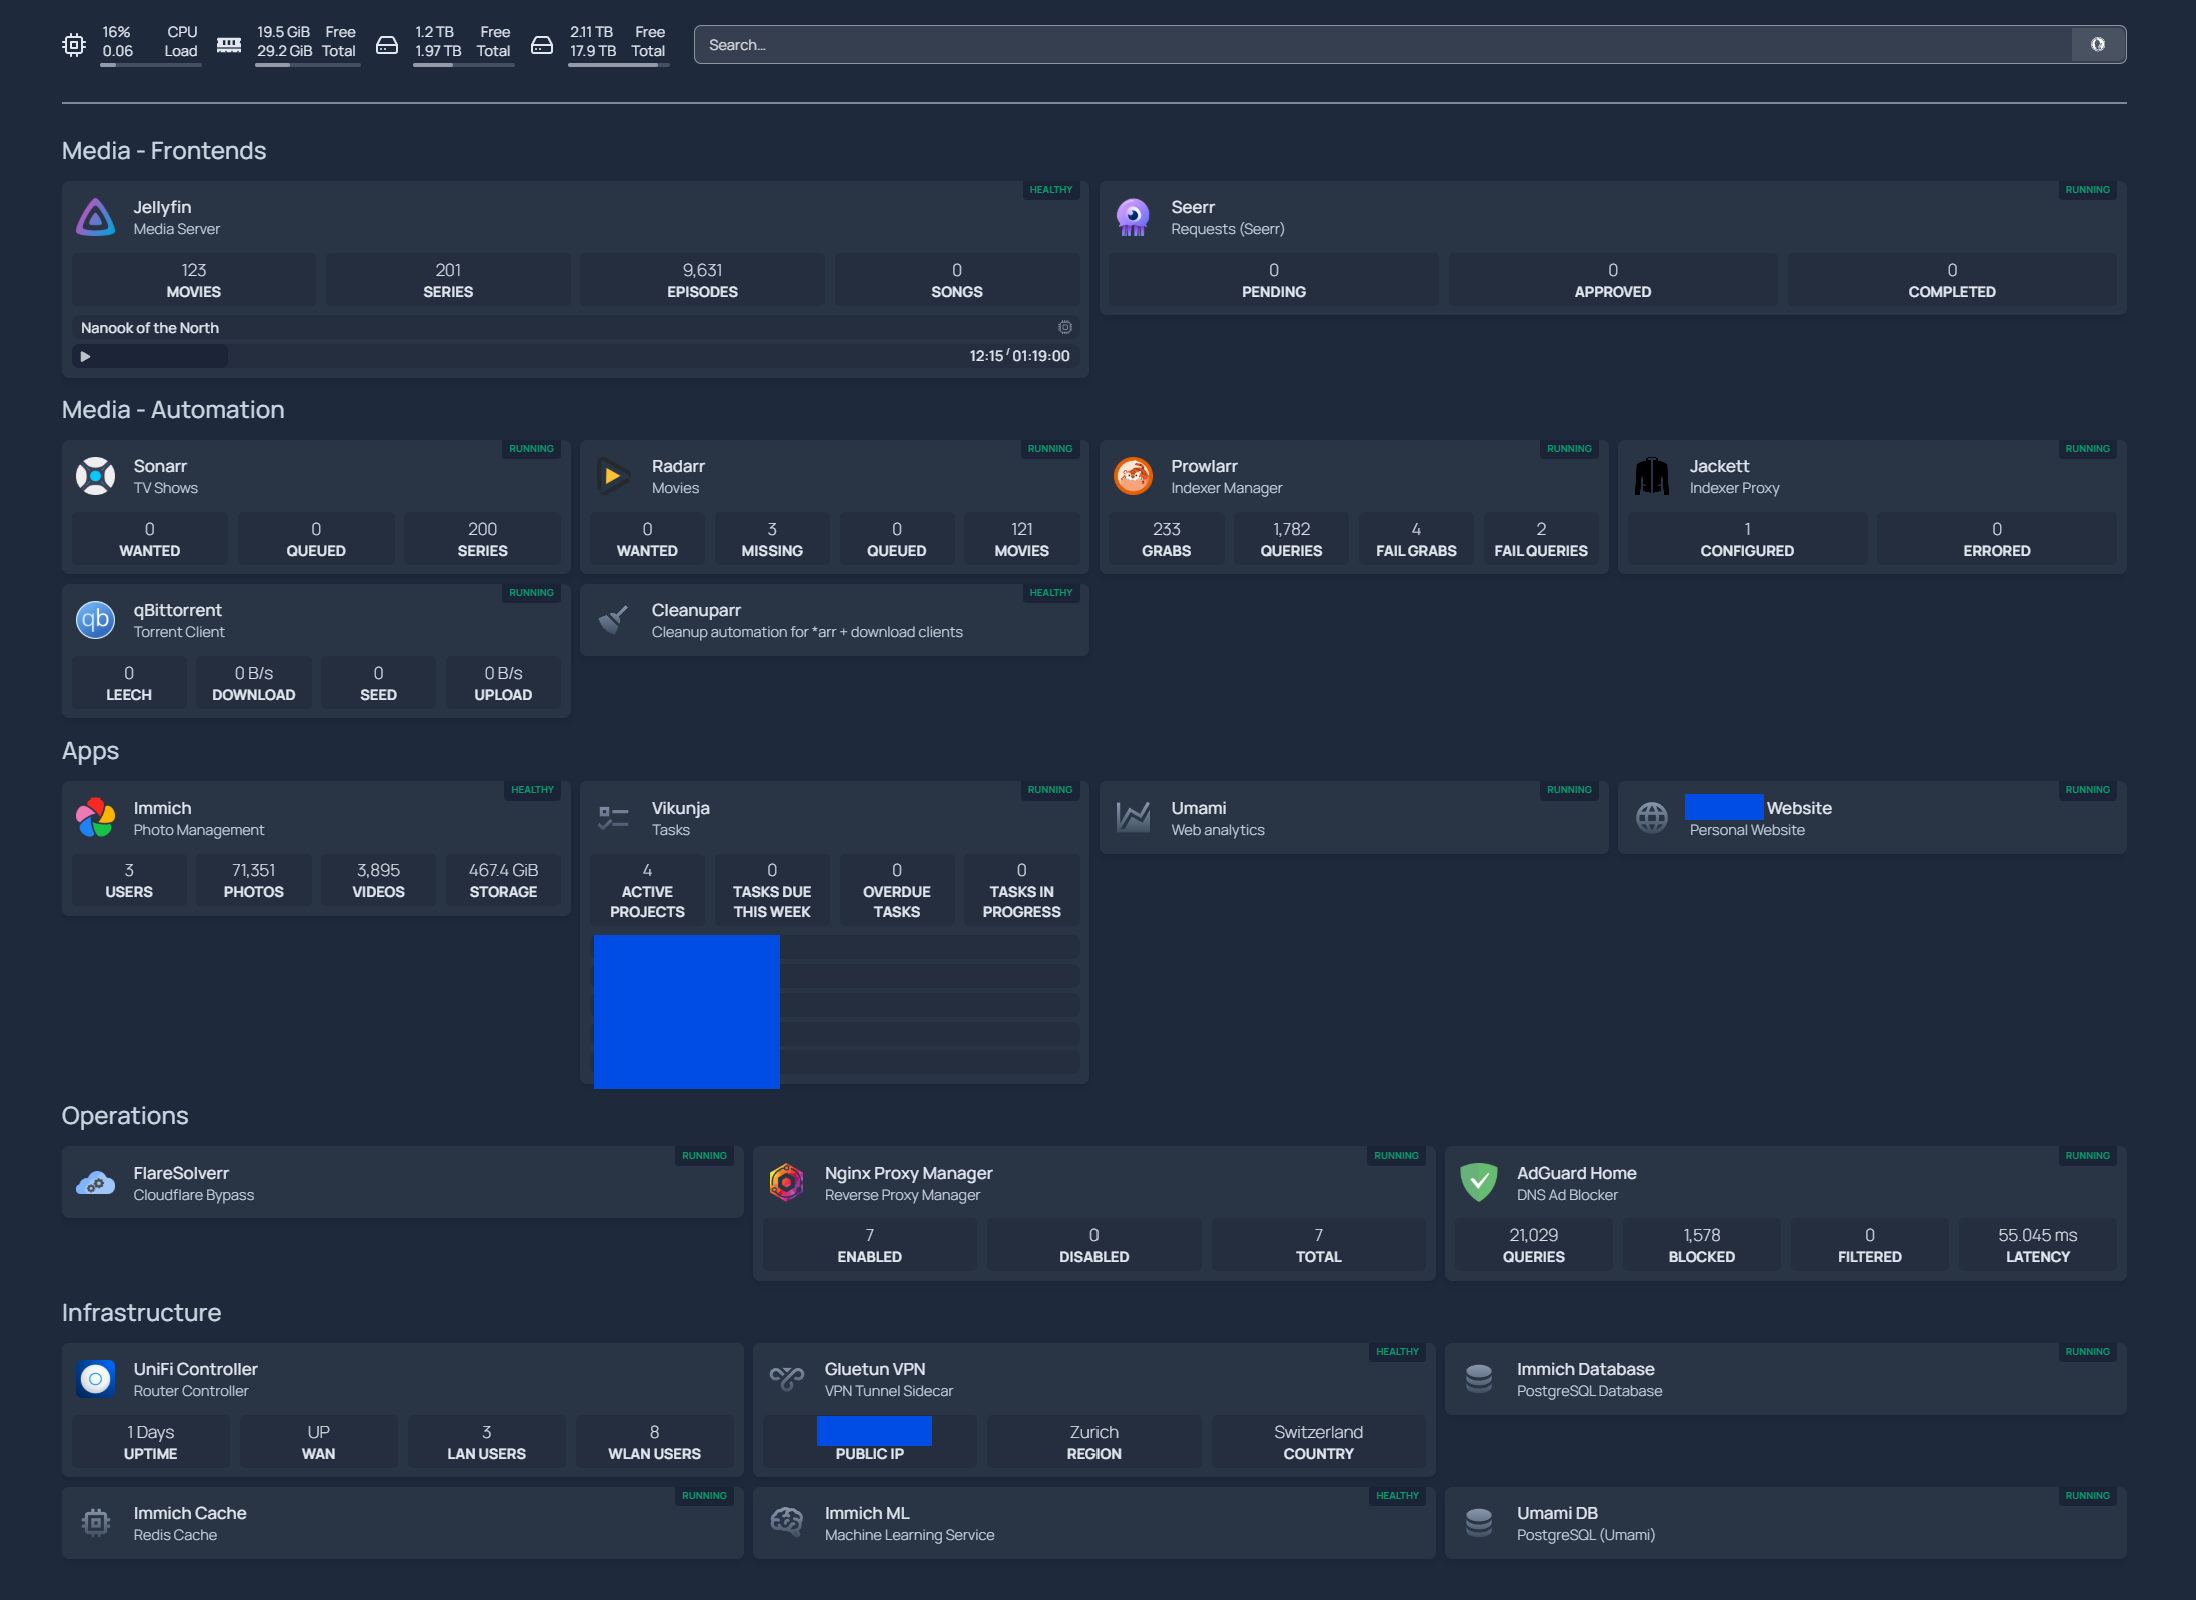
Task: Click the Vikunja tasks icon
Action: coord(614,818)
